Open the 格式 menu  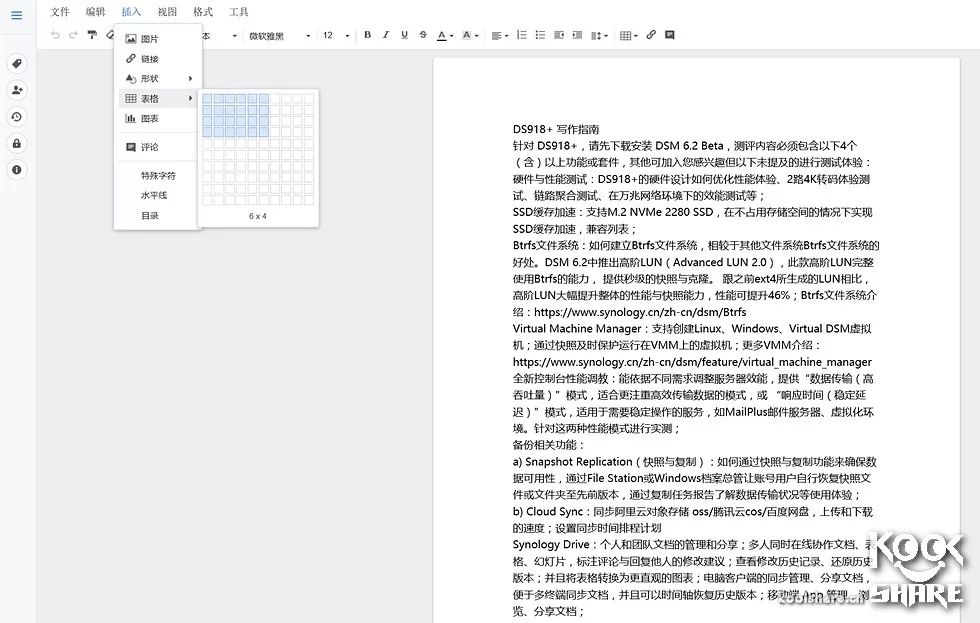[x=203, y=12]
